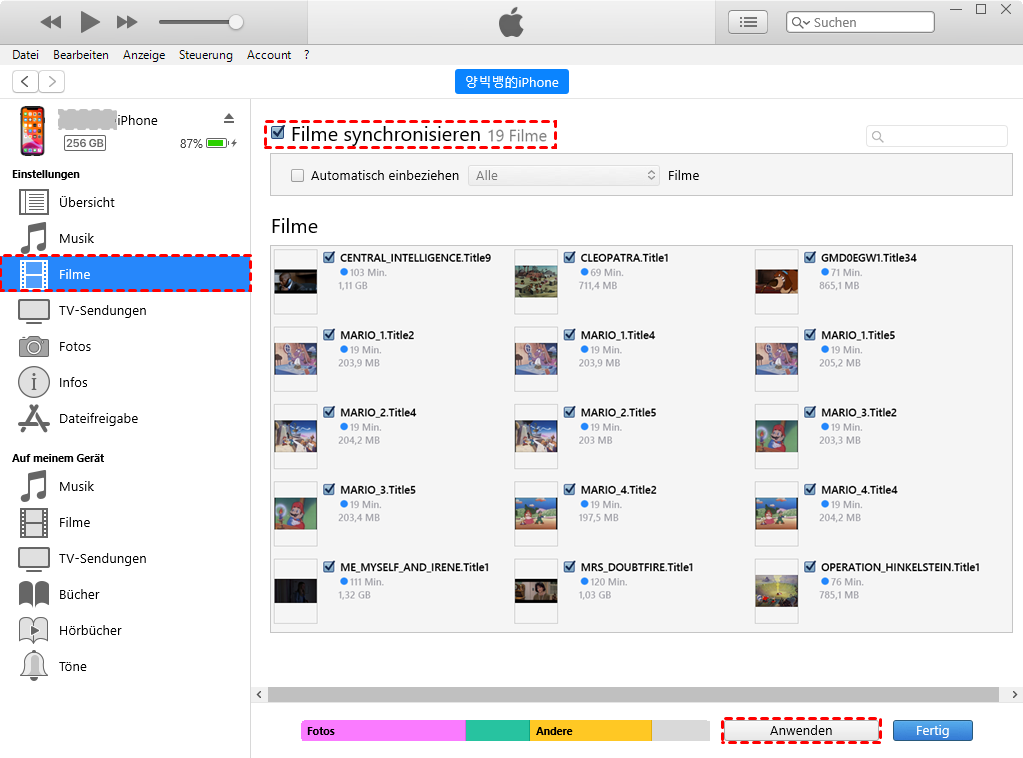Image resolution: width=1023 pixels, height=758 pixels.
Task: Open the Steuerung menu
Action: [x=206, y=55]
